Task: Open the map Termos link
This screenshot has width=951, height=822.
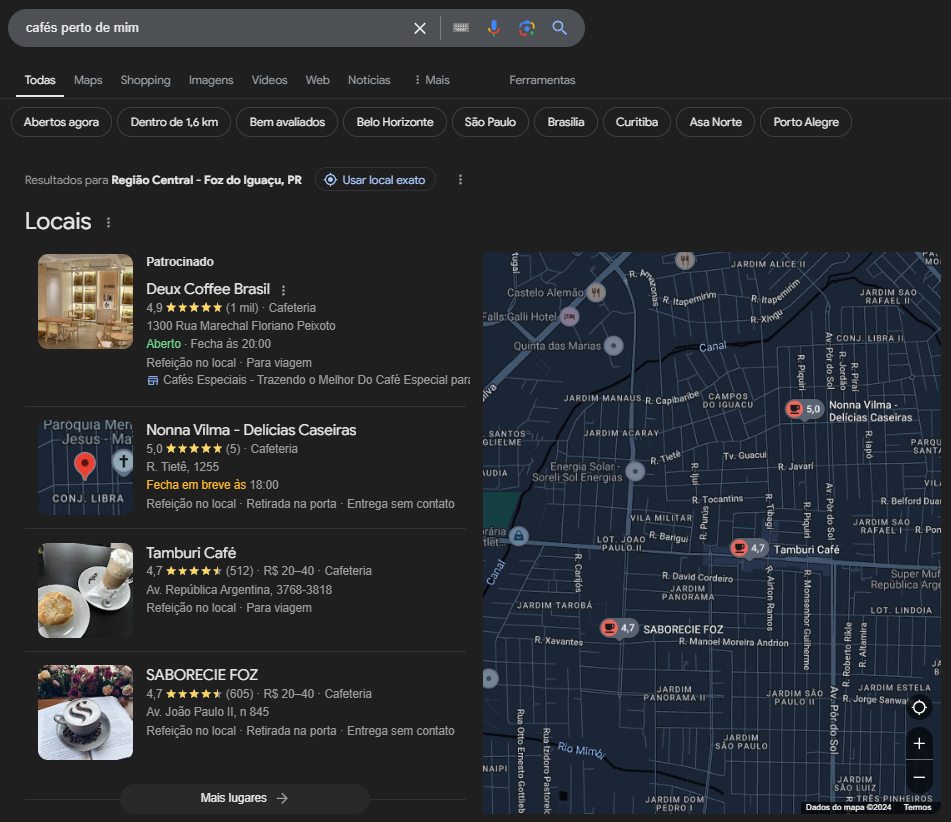Action: (x=917, y=807)
